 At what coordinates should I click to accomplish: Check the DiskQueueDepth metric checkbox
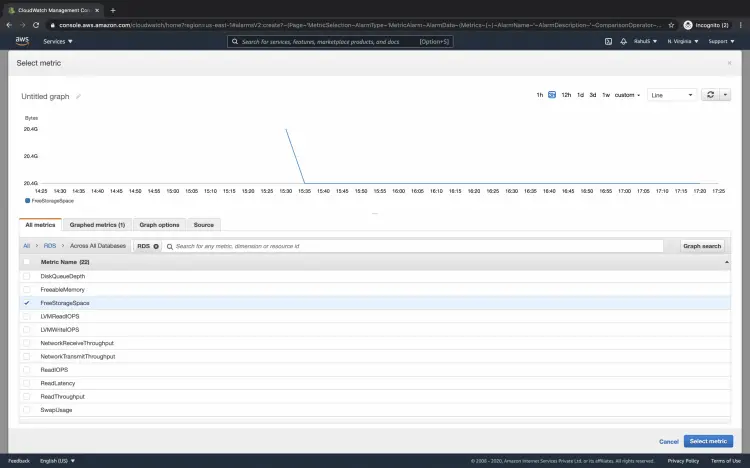[x=26, y=276]
